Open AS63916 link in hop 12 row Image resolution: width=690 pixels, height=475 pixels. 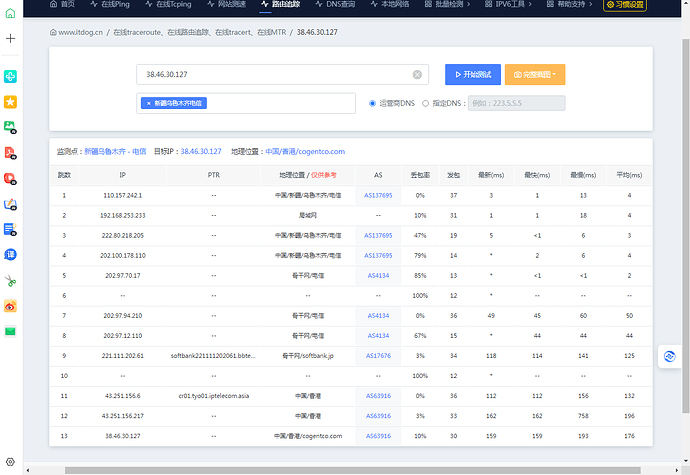tap(378, 416)
